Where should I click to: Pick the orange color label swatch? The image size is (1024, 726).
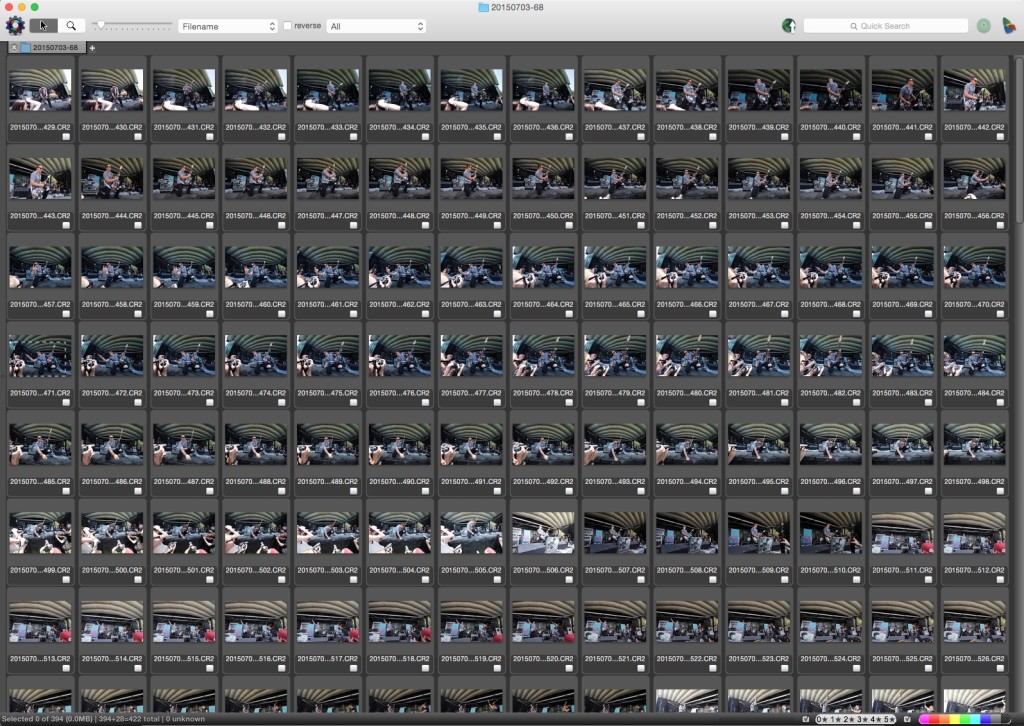[944, 719]
